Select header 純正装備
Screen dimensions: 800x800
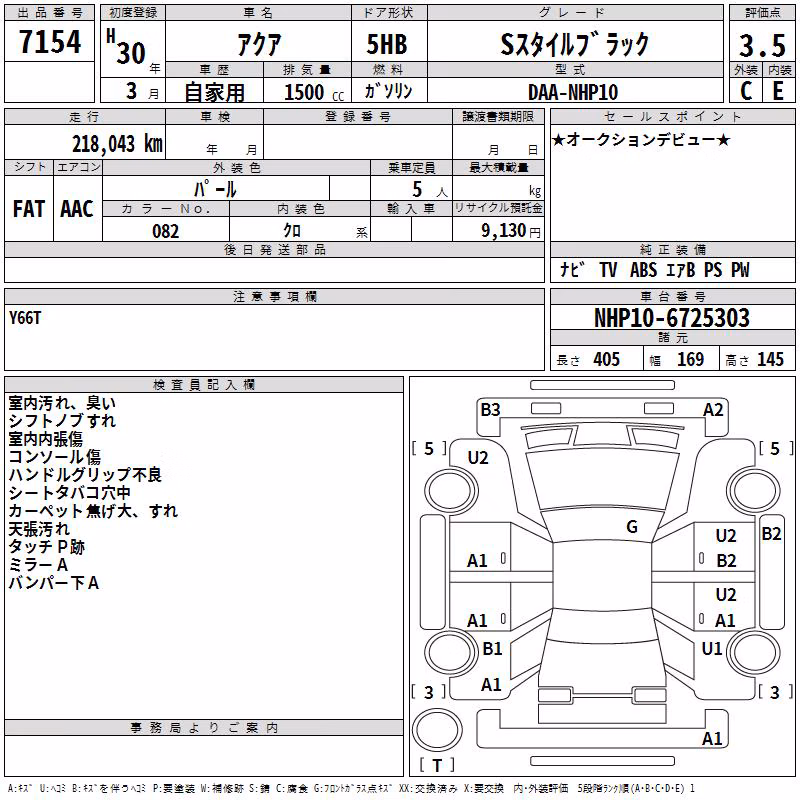tap(672, 249)
